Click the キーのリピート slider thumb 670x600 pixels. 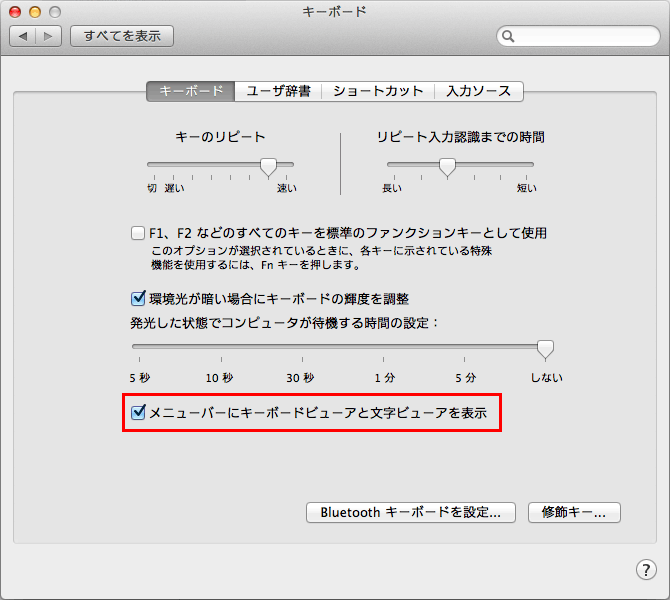(x=268, y=167)
